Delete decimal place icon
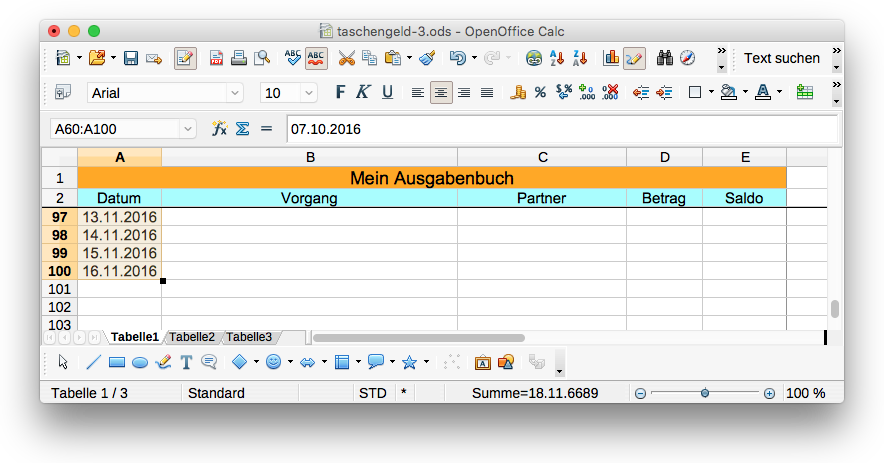Screen dimensions: 884x463 click(610, 92)
